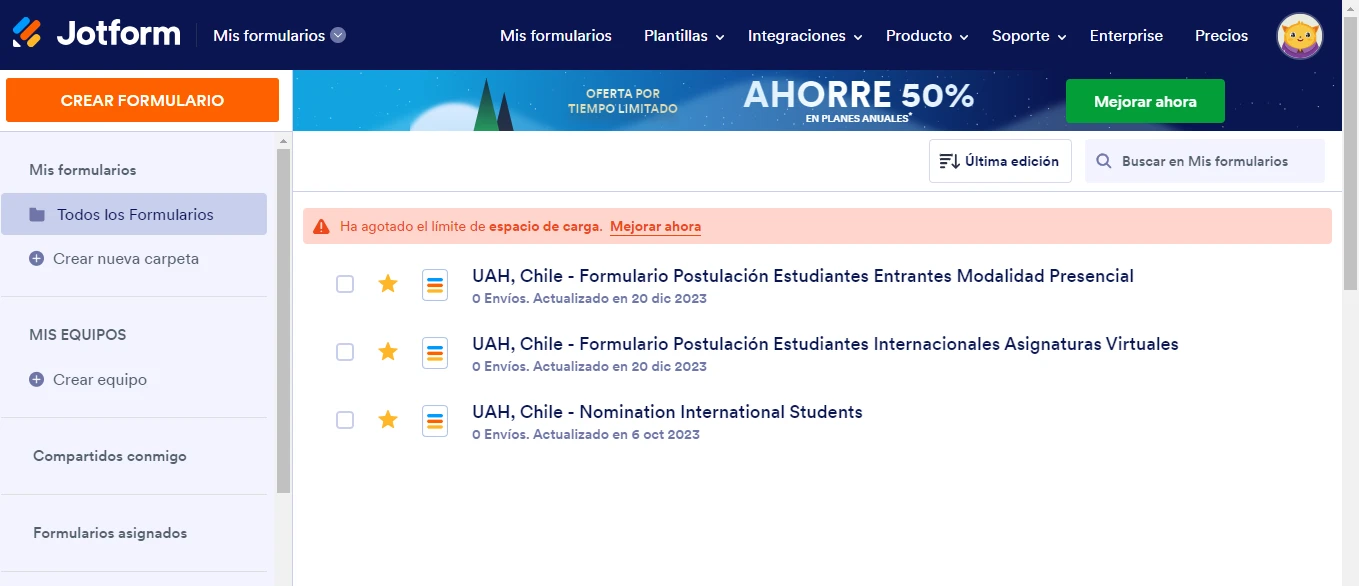Toggle star on Nomination International Students form
The width and height of the screenshot is (1359, 586).
(x=388, y=420)
